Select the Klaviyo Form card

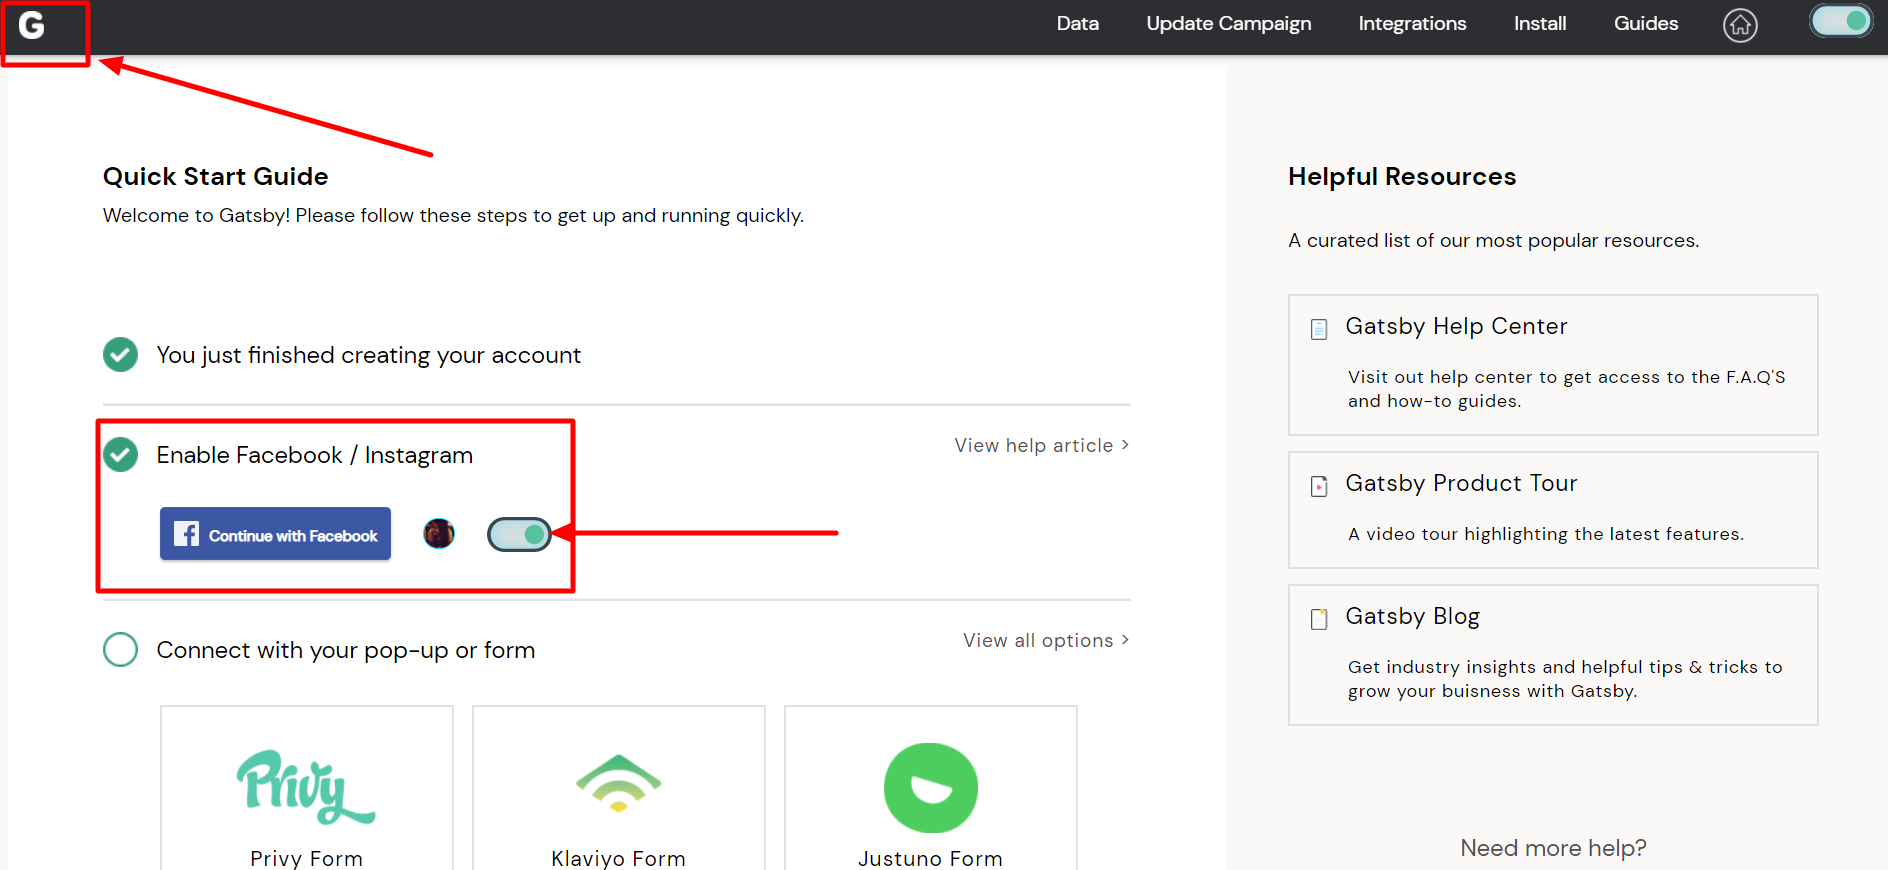(x=619, y=788)
